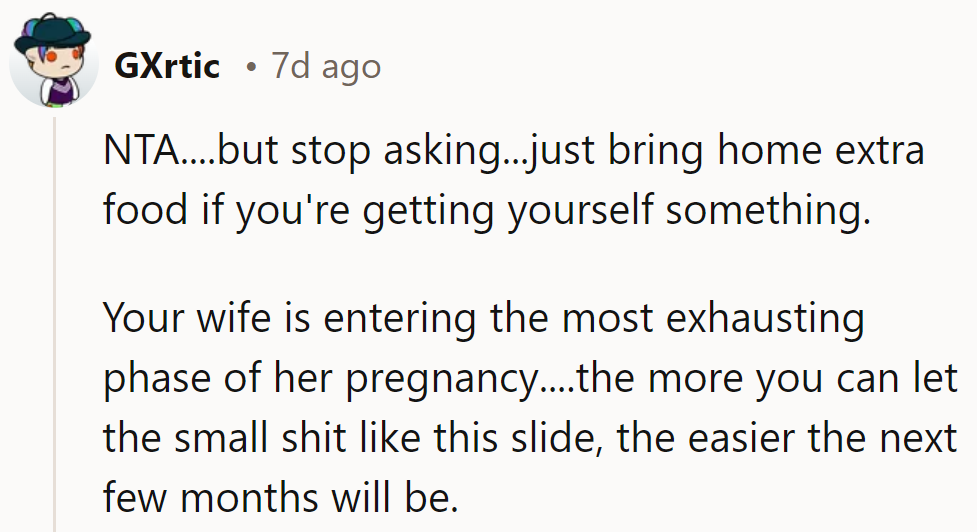The image size is (977, 532).
Task: Click the phrase "the more you can let"
Action: (768, 379)
